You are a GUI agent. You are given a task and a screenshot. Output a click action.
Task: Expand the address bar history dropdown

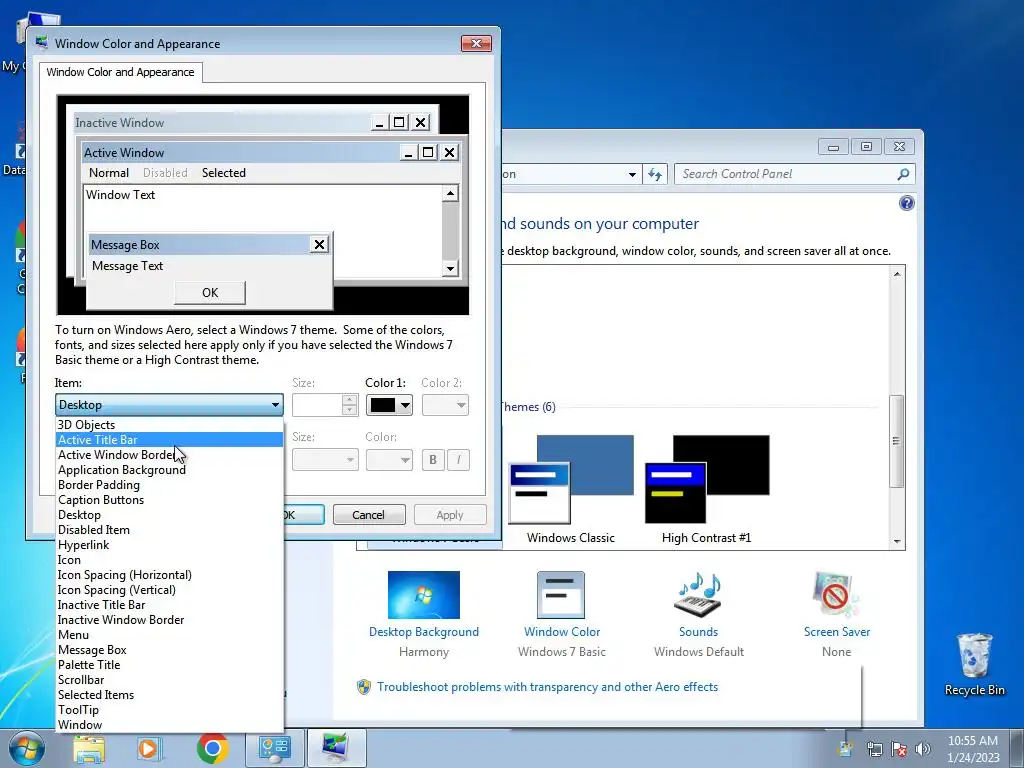point(632,174)
